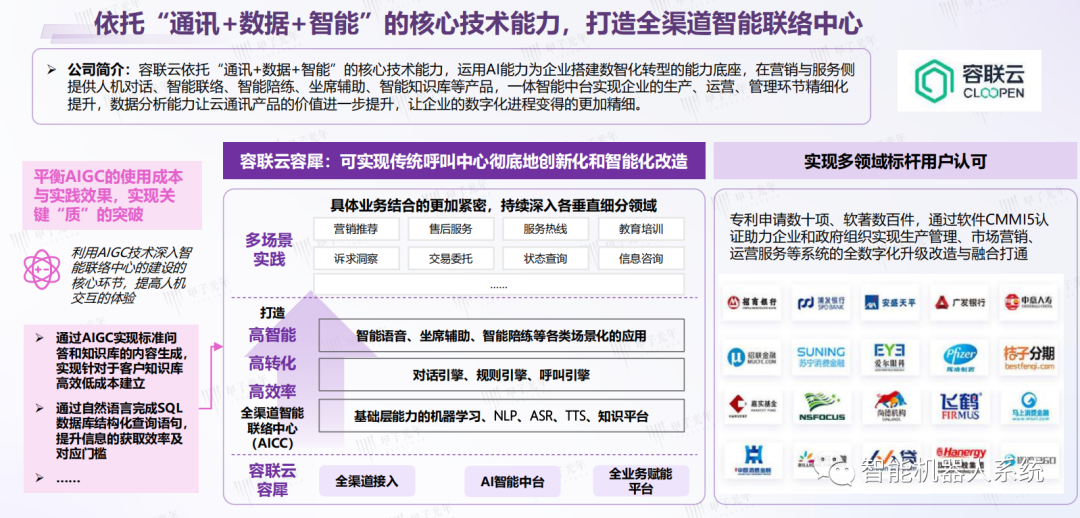The height and width of the screenshot is (518, 1080).
Task: Open the 中意人寿 logo tile
Action: click(1028, 302)
